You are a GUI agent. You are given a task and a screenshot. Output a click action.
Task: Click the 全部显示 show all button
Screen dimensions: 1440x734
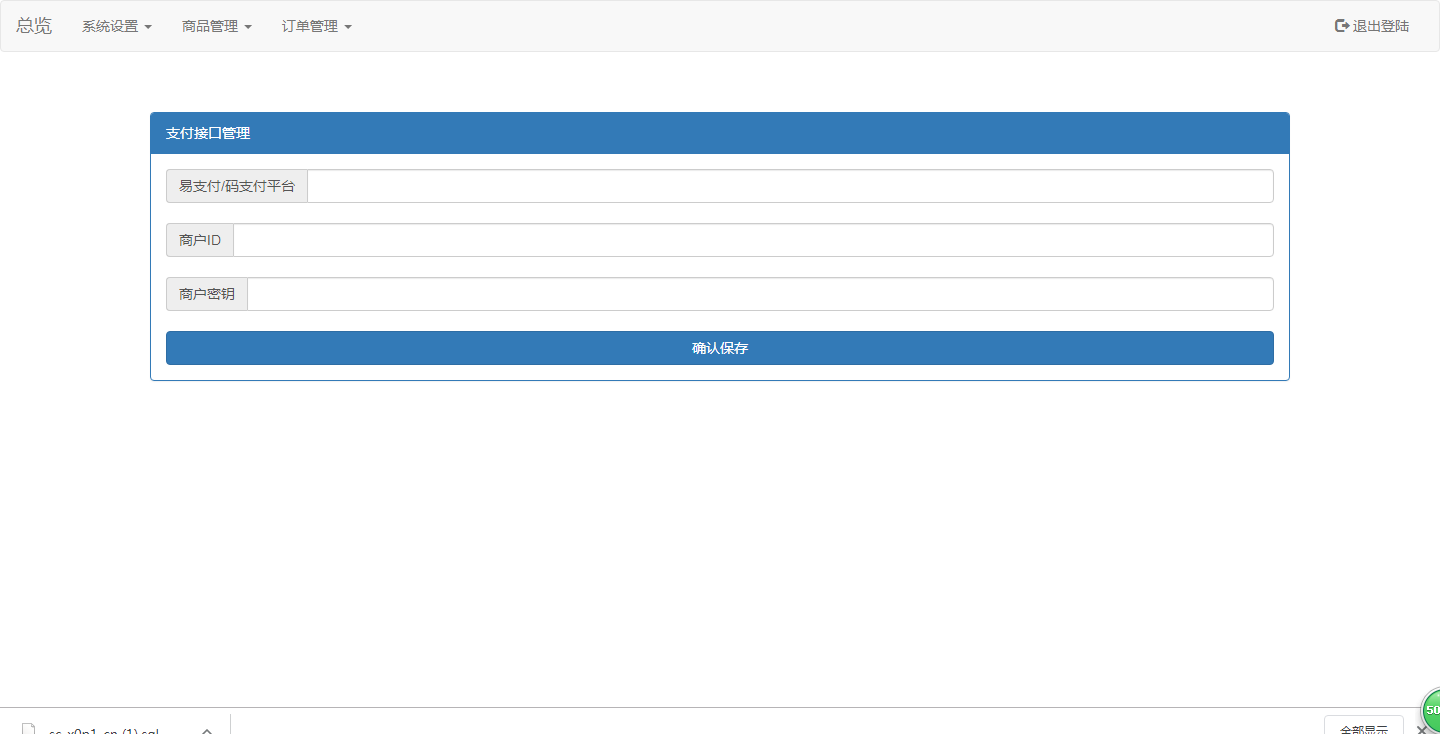[x=1363, y=727]
